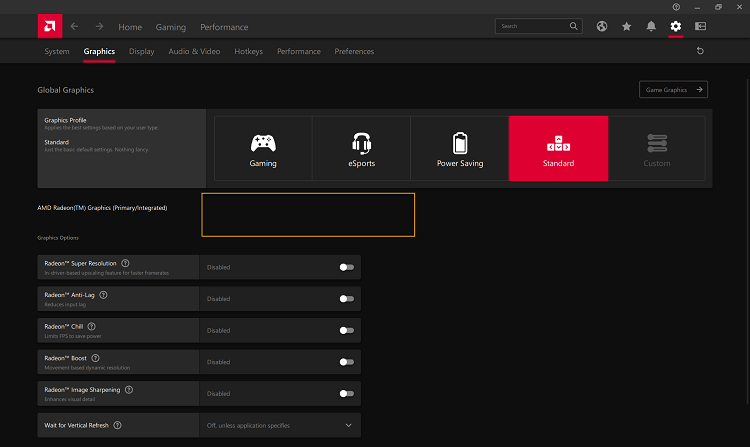The height and width of the screenshot is (447, 750).
Task: Open the notifications bell
Action: pyautogui.click(x=651, y=26)
